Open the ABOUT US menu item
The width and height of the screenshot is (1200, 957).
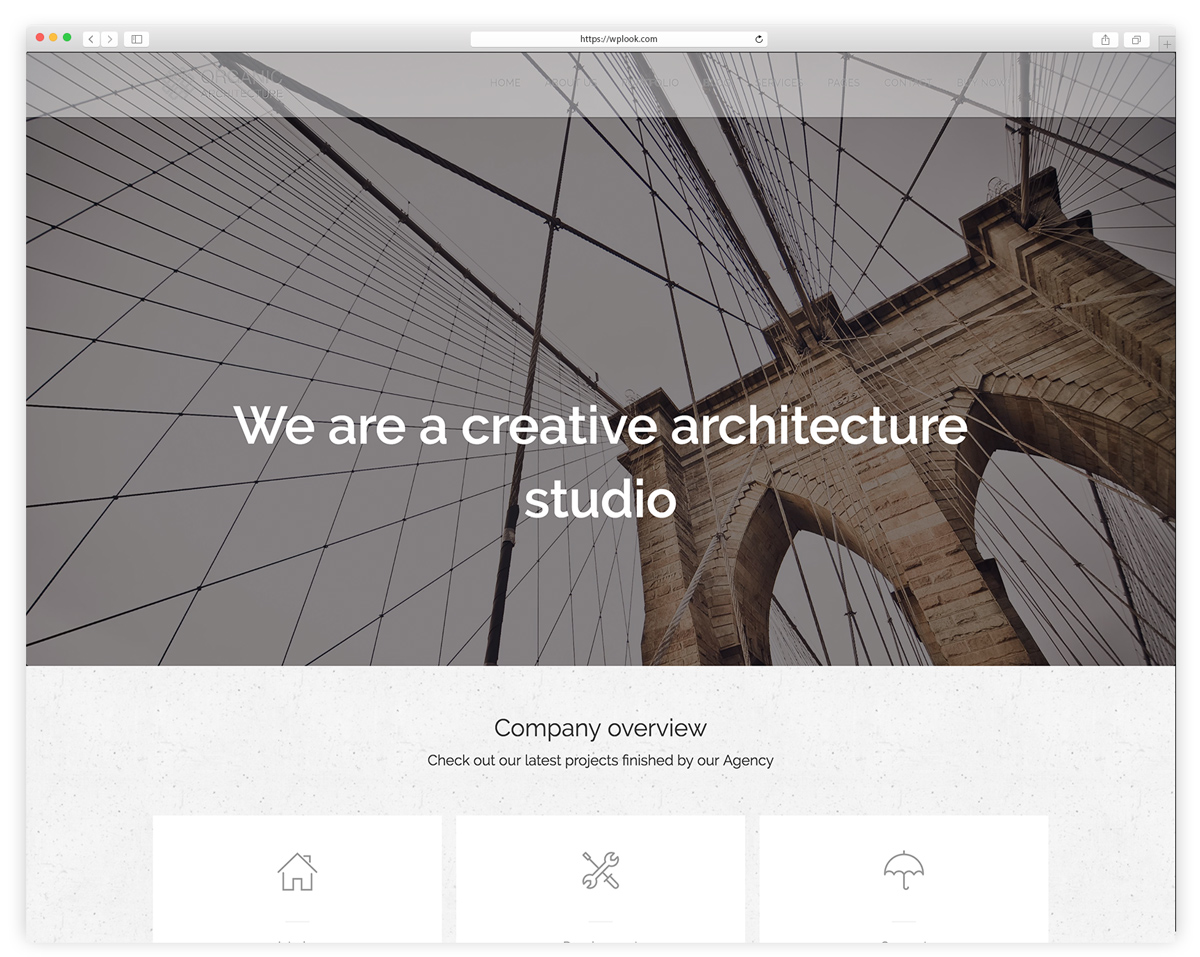[571, 83]
